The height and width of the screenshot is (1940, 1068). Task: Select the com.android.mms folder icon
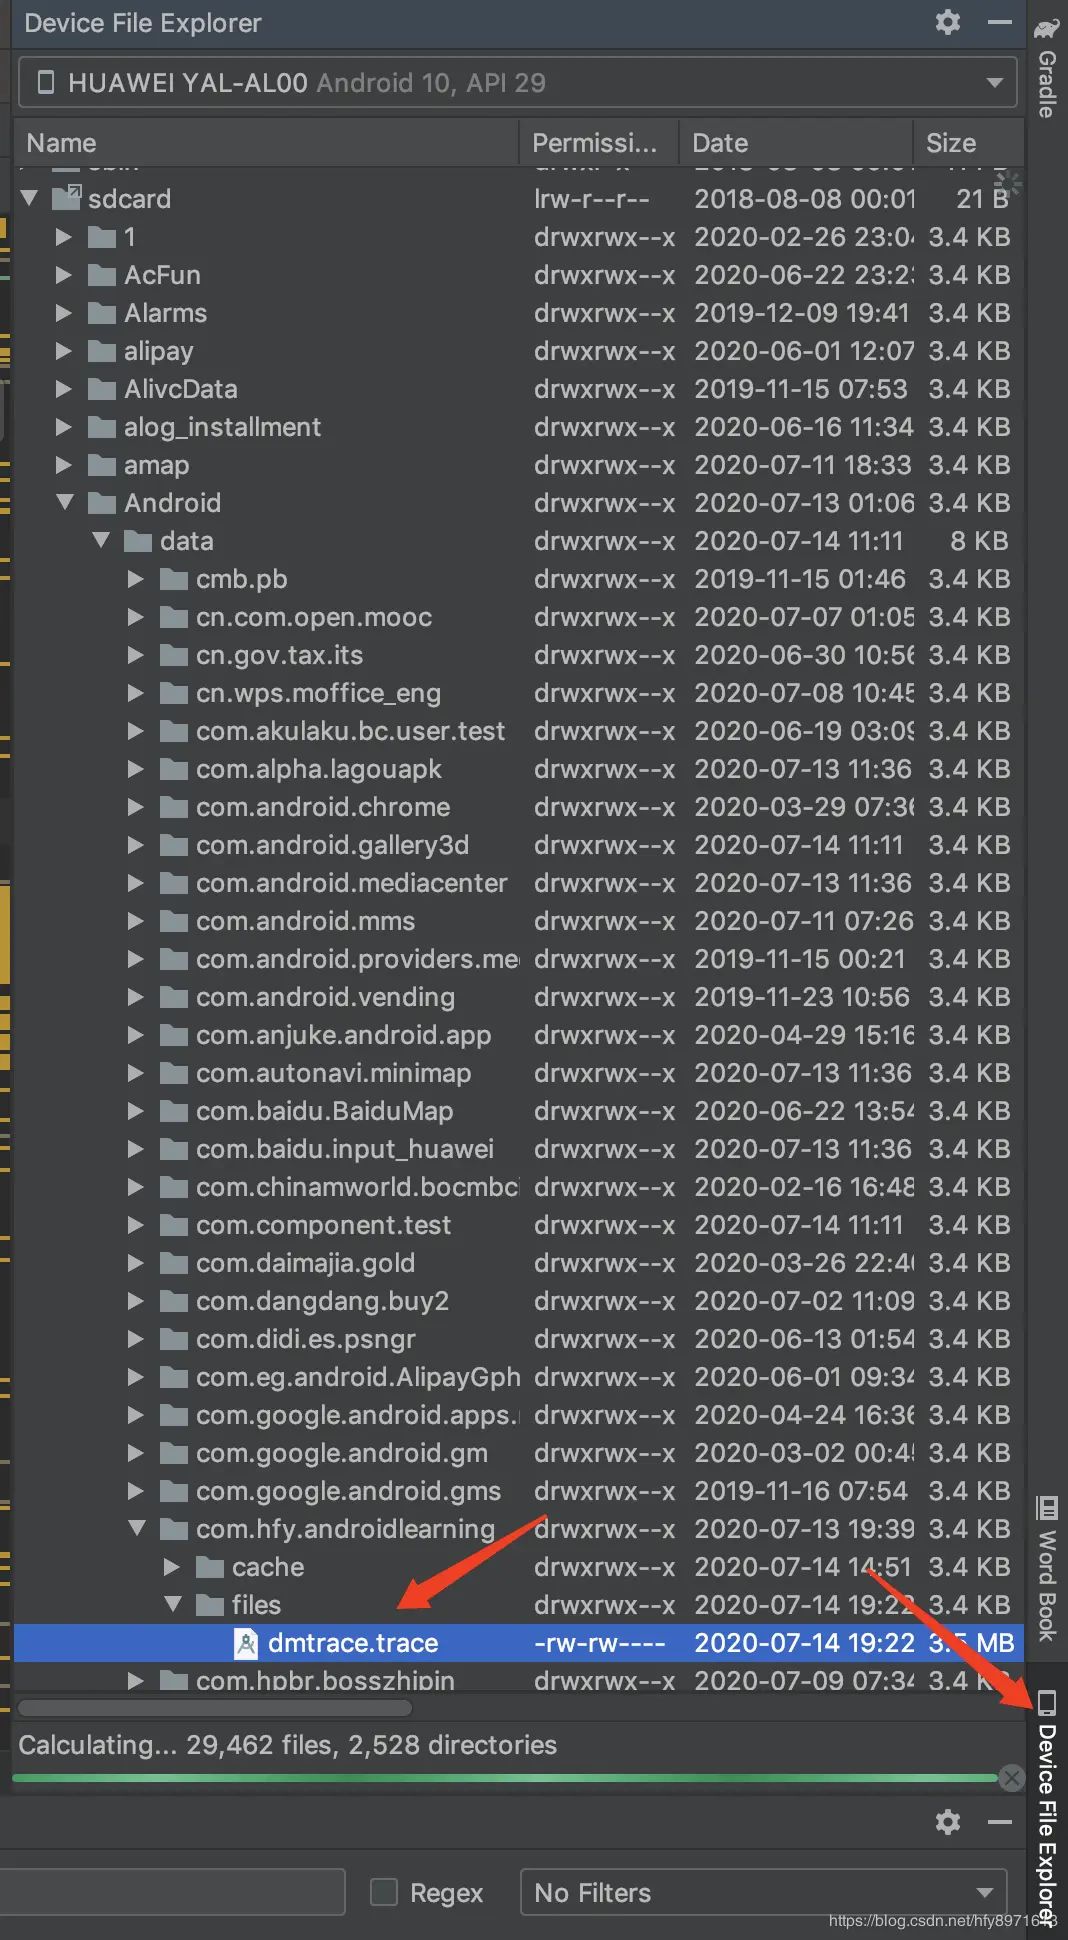[174, 921]
